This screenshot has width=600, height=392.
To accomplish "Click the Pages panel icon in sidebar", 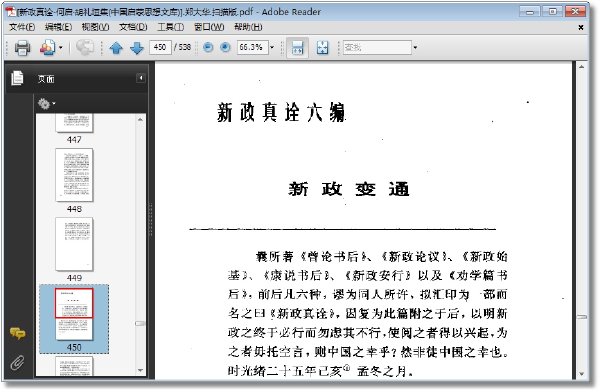I will click(17, 78).
